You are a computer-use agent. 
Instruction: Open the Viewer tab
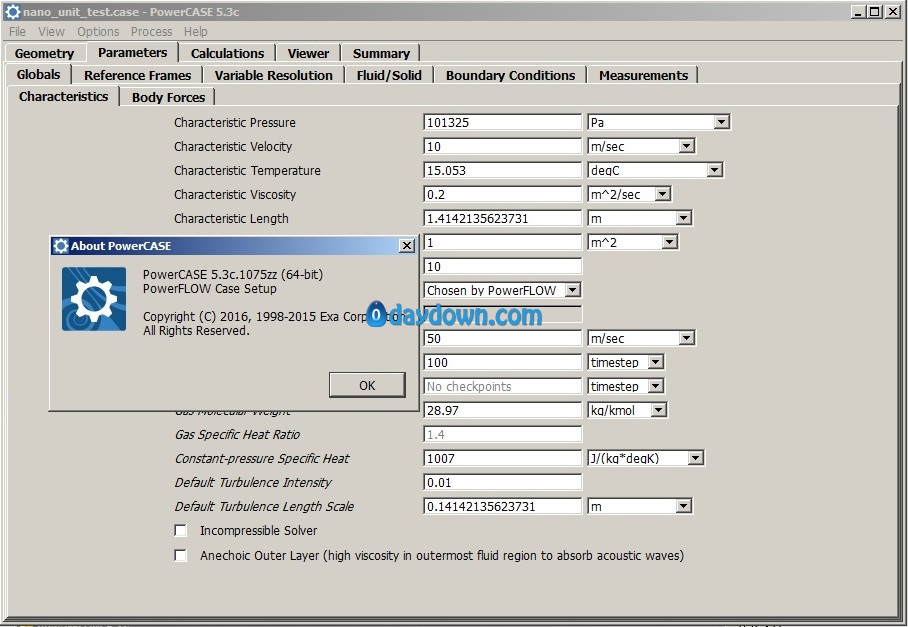308,53
